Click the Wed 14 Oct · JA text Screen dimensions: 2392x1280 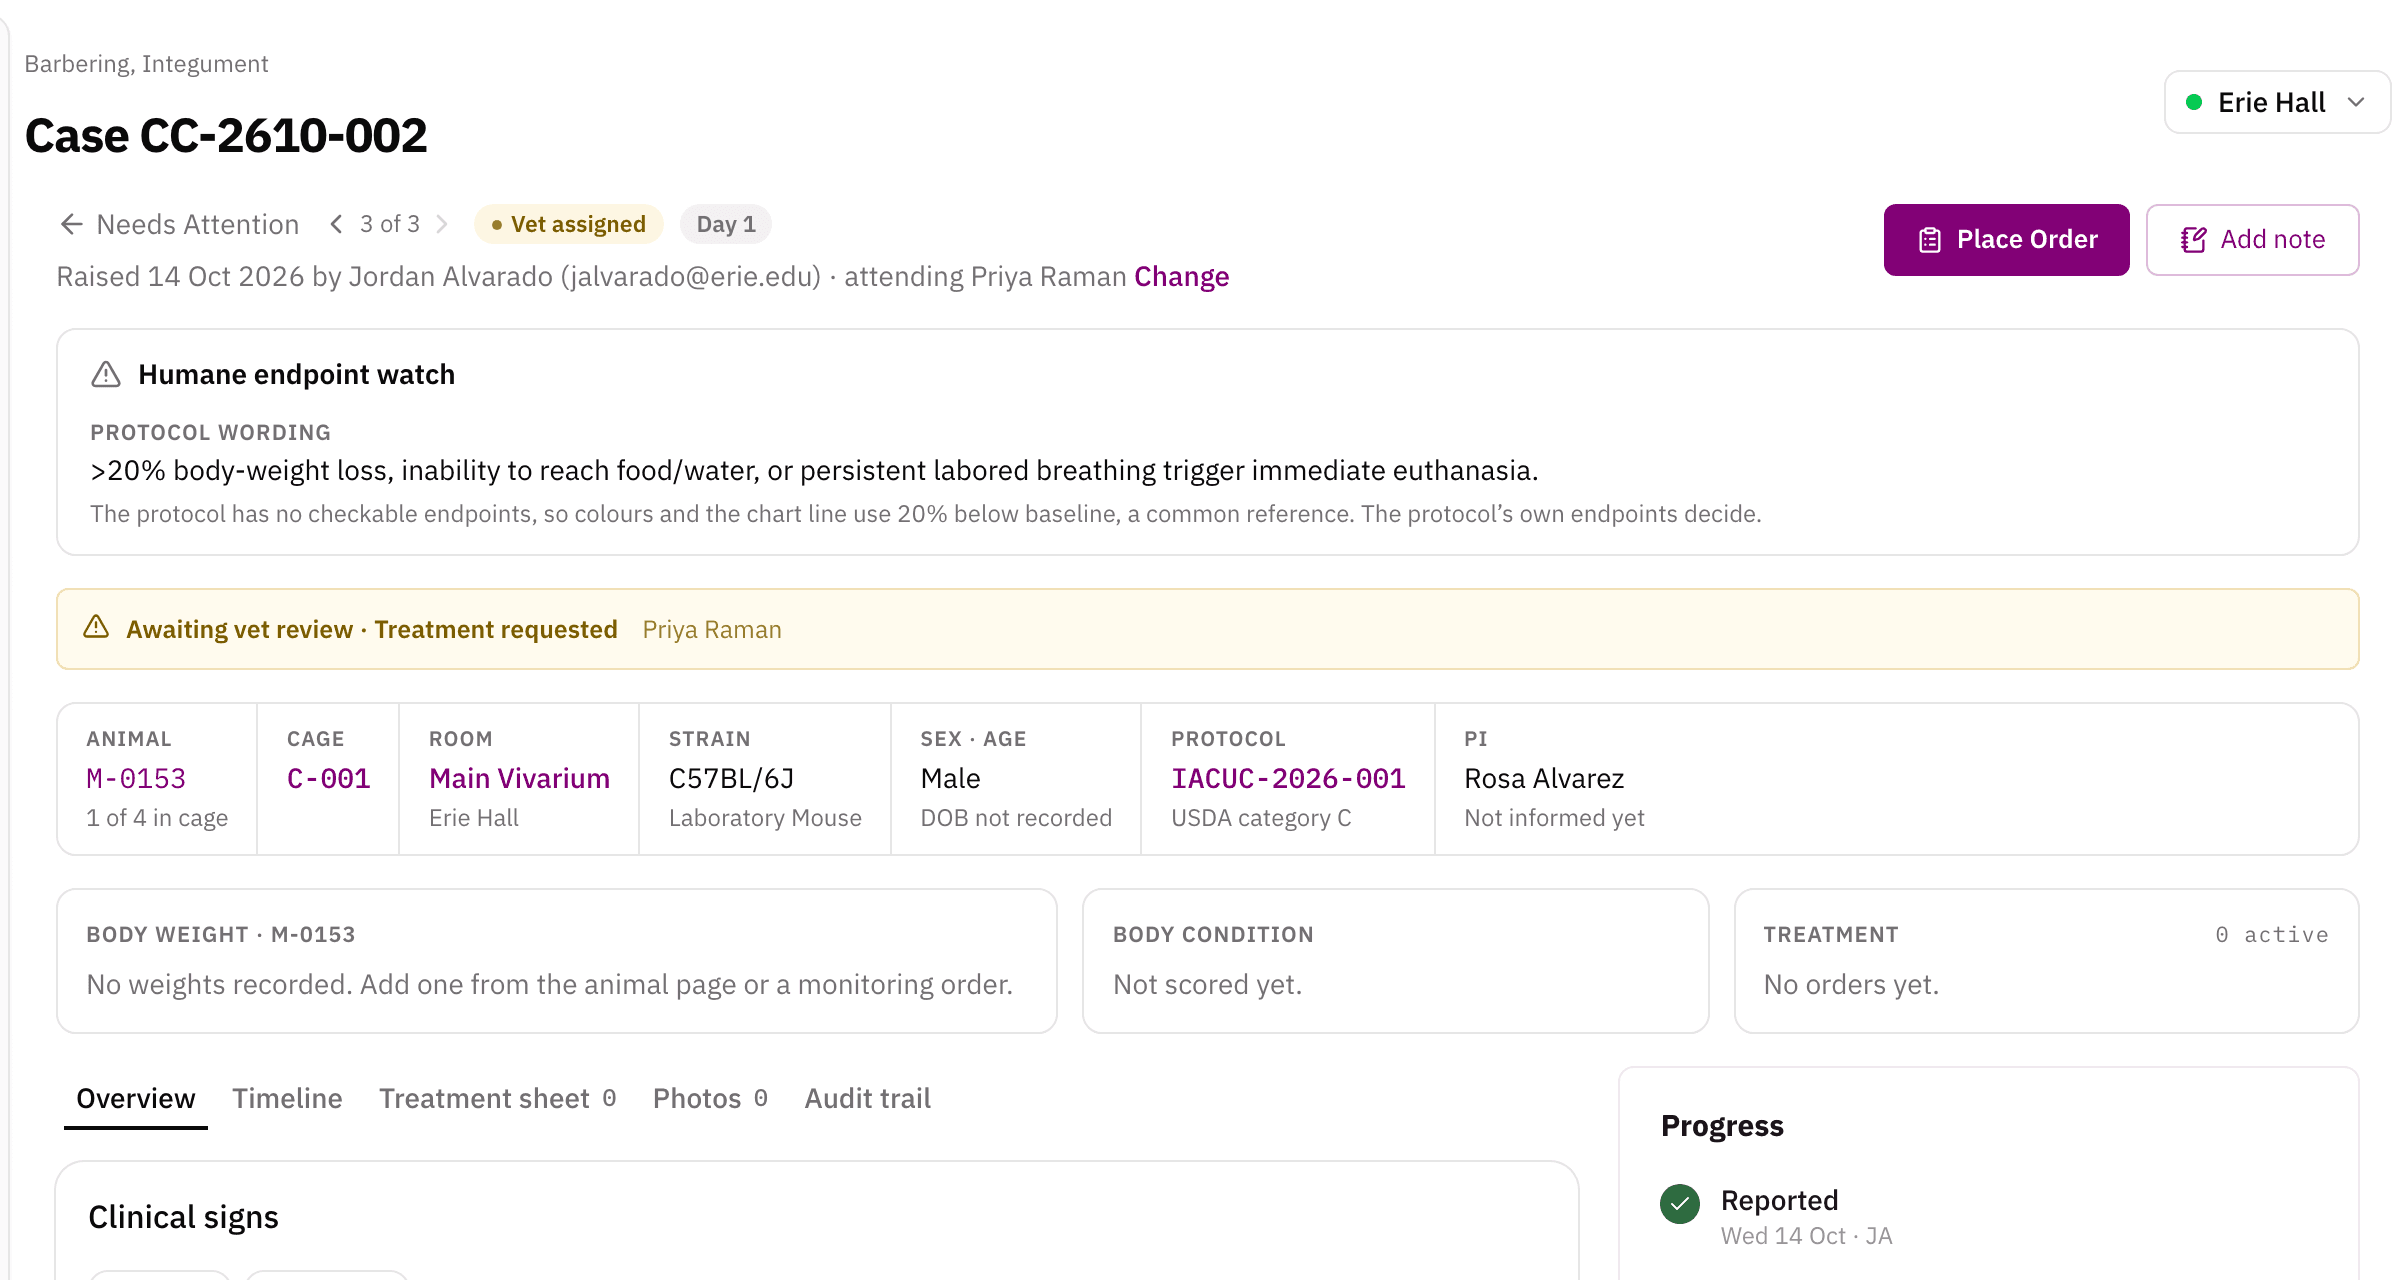1806,1236
